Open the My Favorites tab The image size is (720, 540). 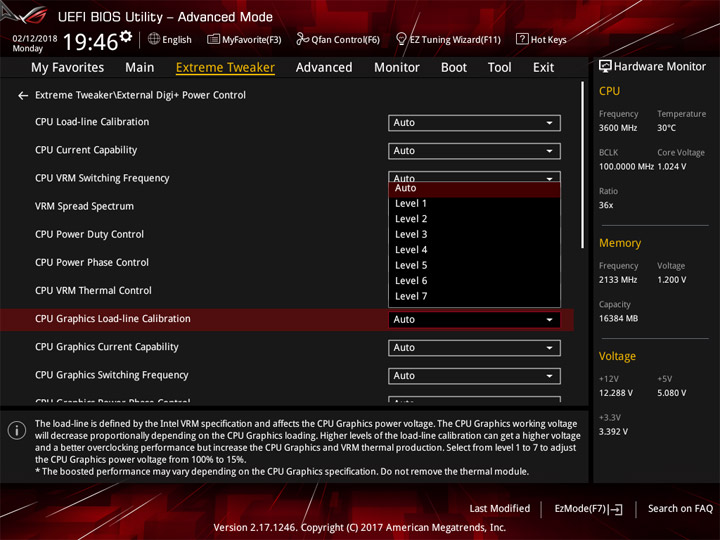pos(68,68)
